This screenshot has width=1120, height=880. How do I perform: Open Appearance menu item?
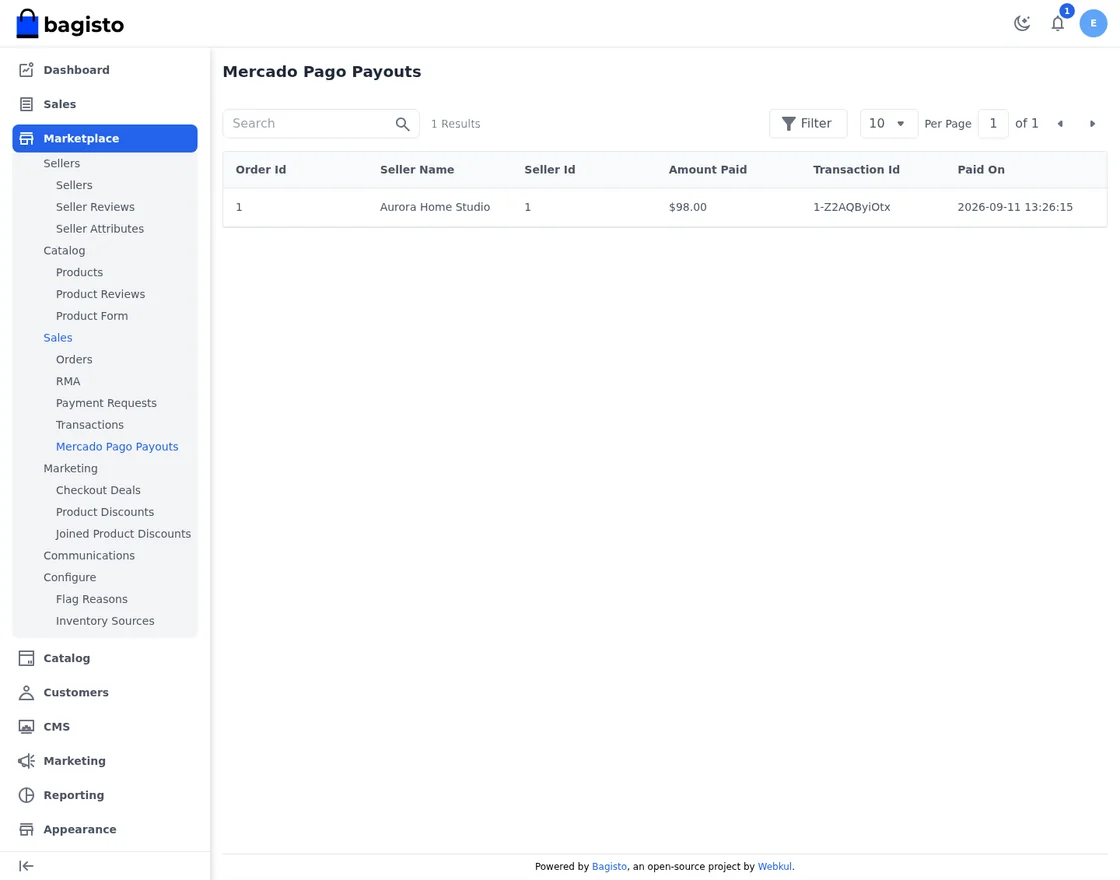point(105,830)
